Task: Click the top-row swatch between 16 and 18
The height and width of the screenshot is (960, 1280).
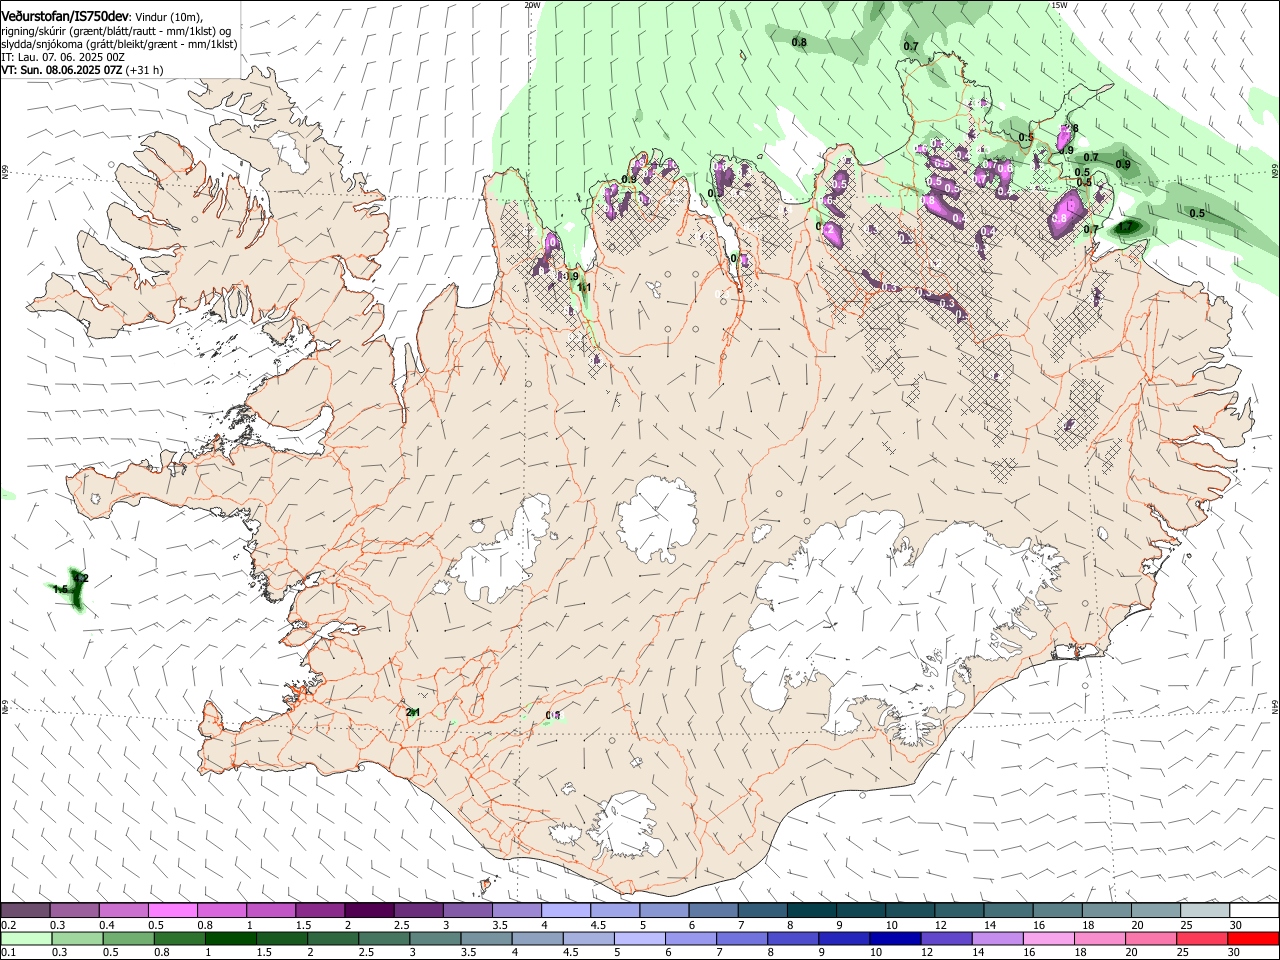Action: pos(1057,910)
